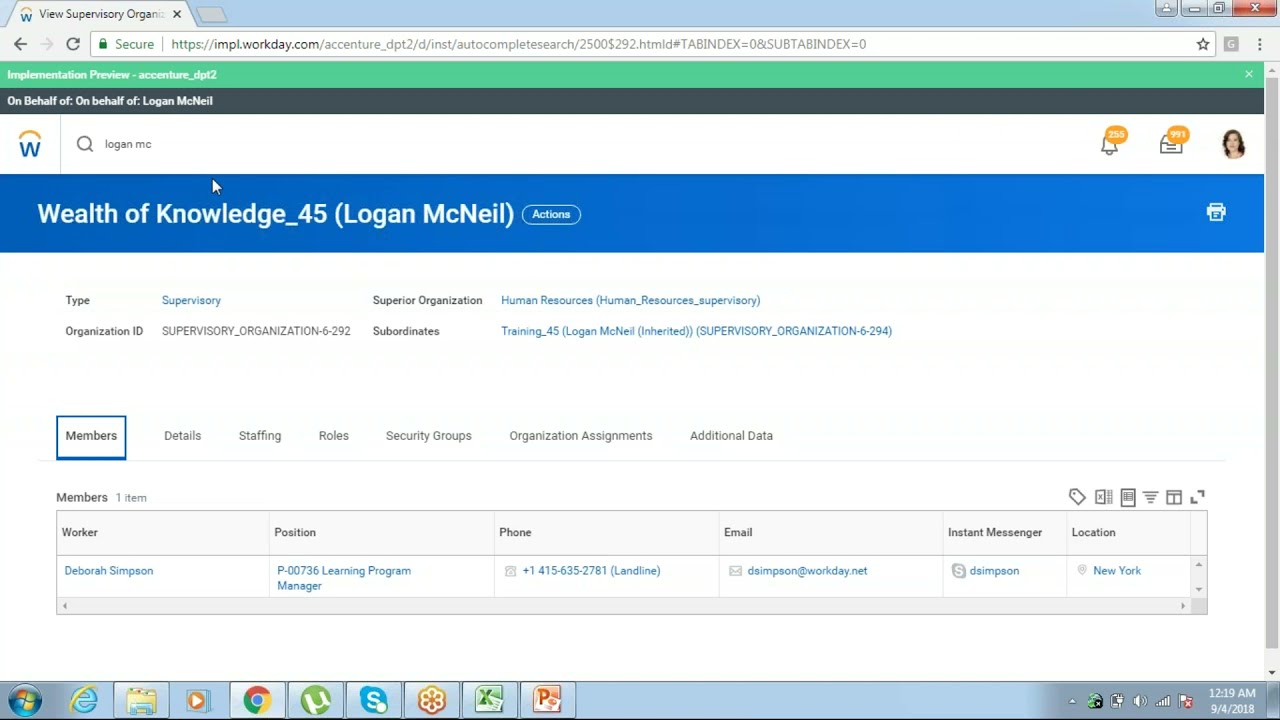This screenshot has width=1280, height=720.
Task: Switch to the Staffing tab
Action: tap(260, 436)
